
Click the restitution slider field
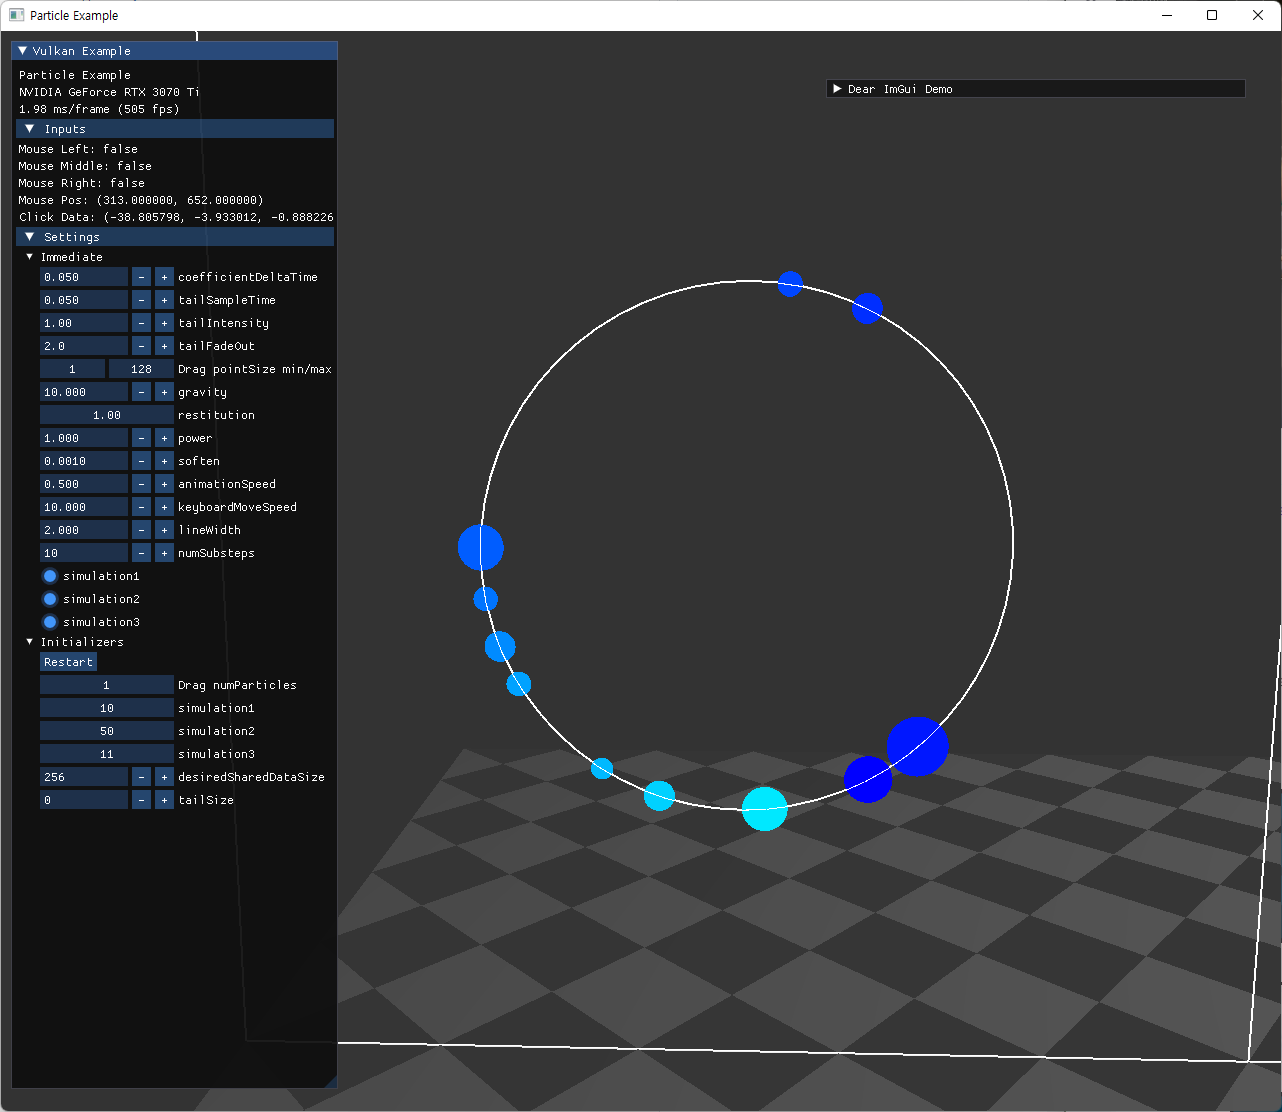[x=107, y=415]
